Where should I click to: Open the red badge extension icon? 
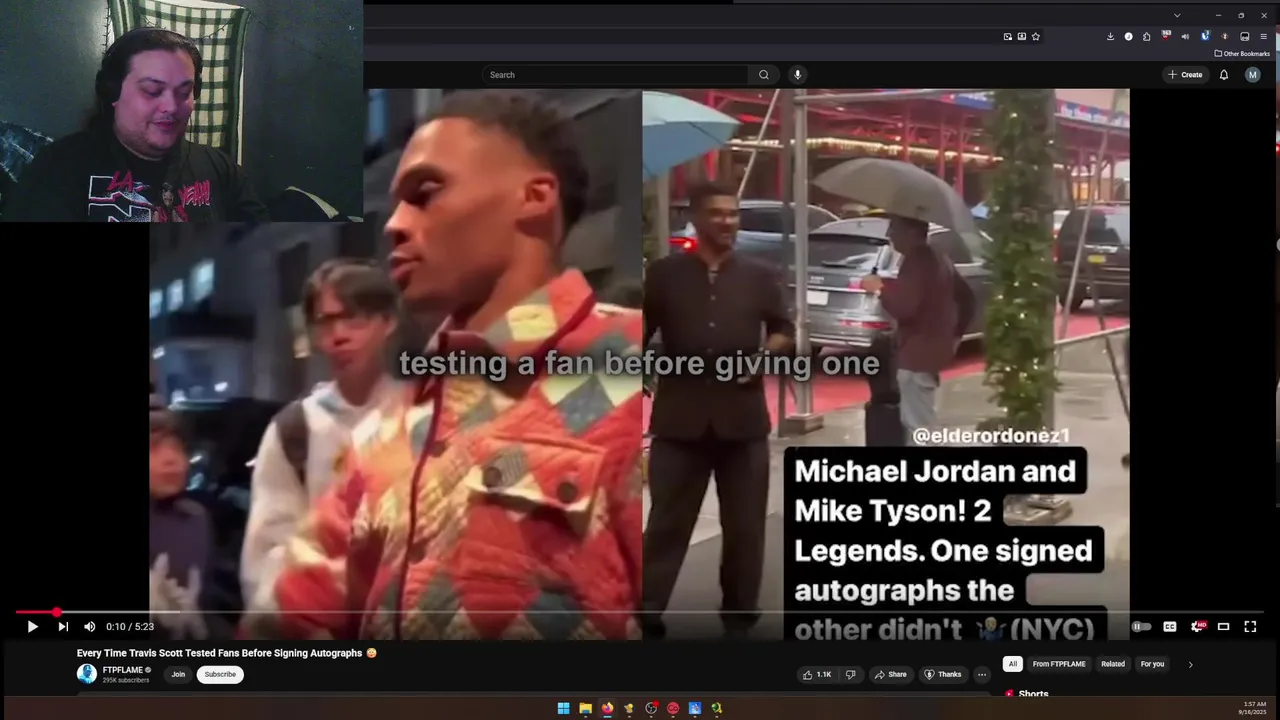[1166, 36]
